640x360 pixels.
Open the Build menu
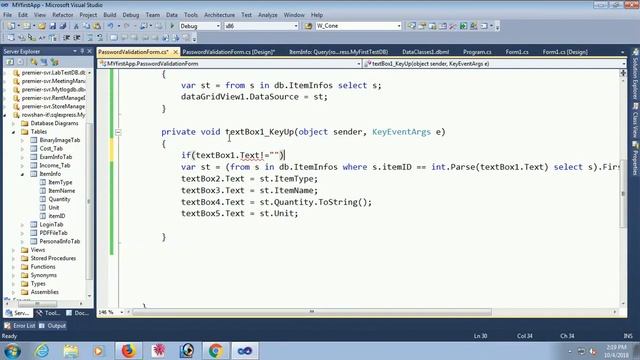[x=109, y=15]
